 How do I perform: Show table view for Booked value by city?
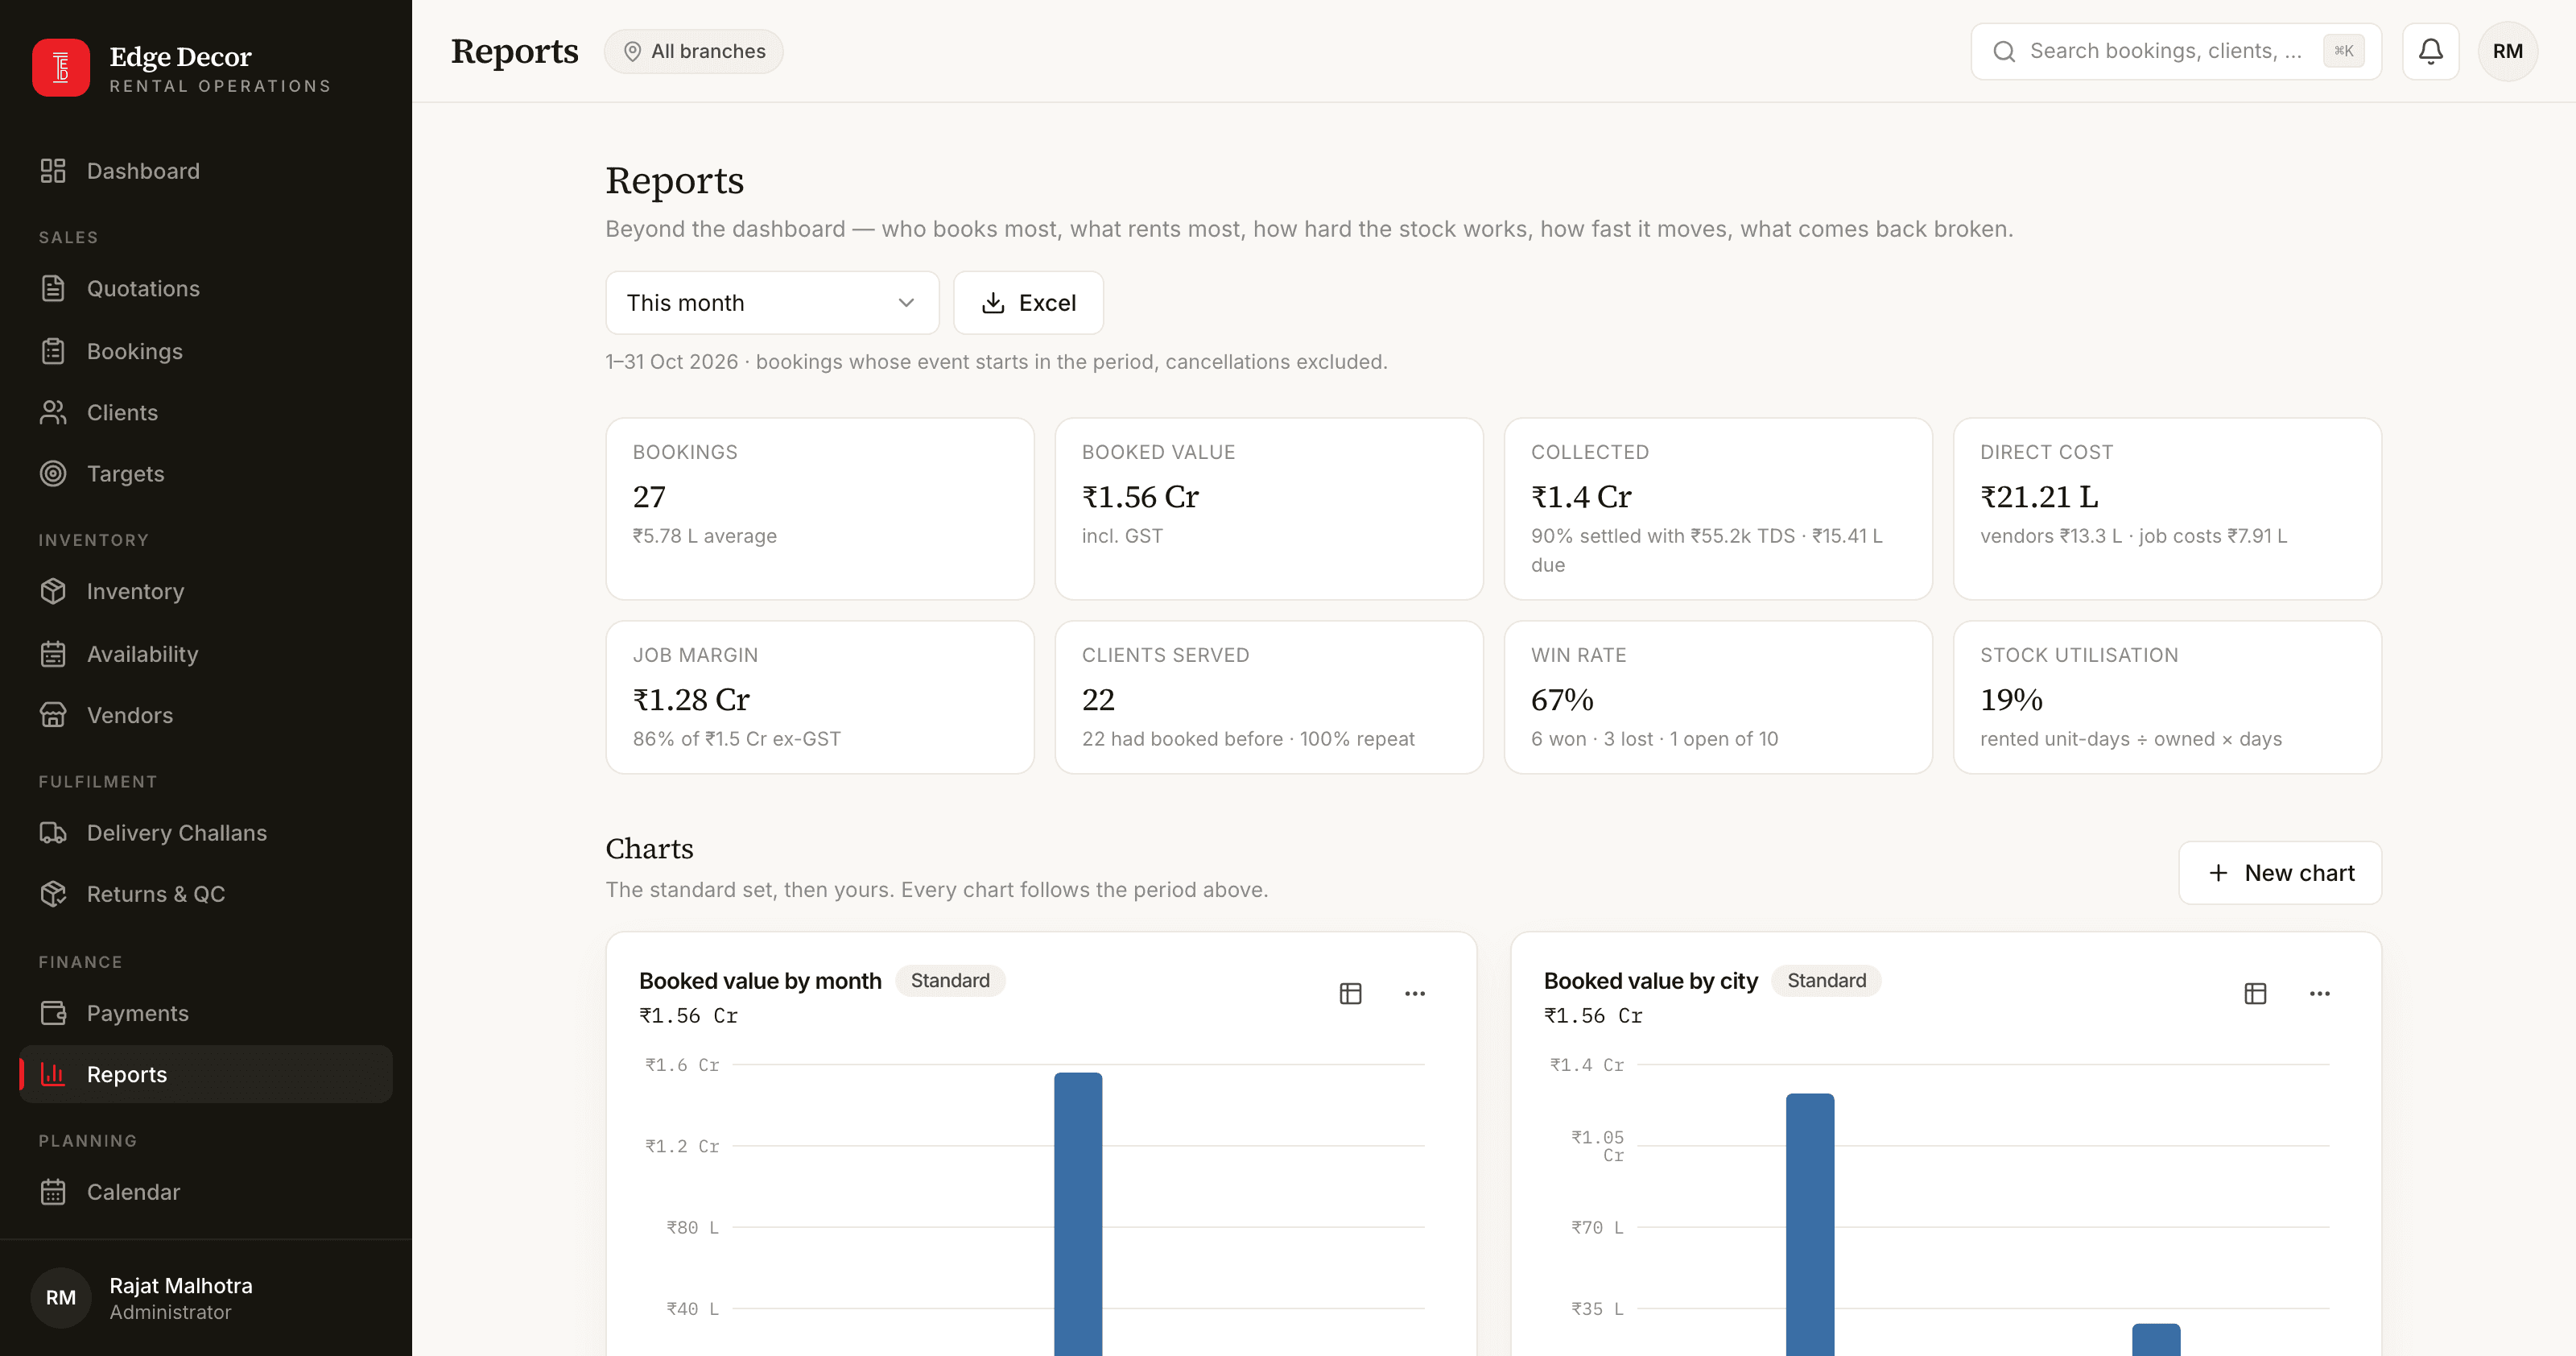(x=2255, y=993)
